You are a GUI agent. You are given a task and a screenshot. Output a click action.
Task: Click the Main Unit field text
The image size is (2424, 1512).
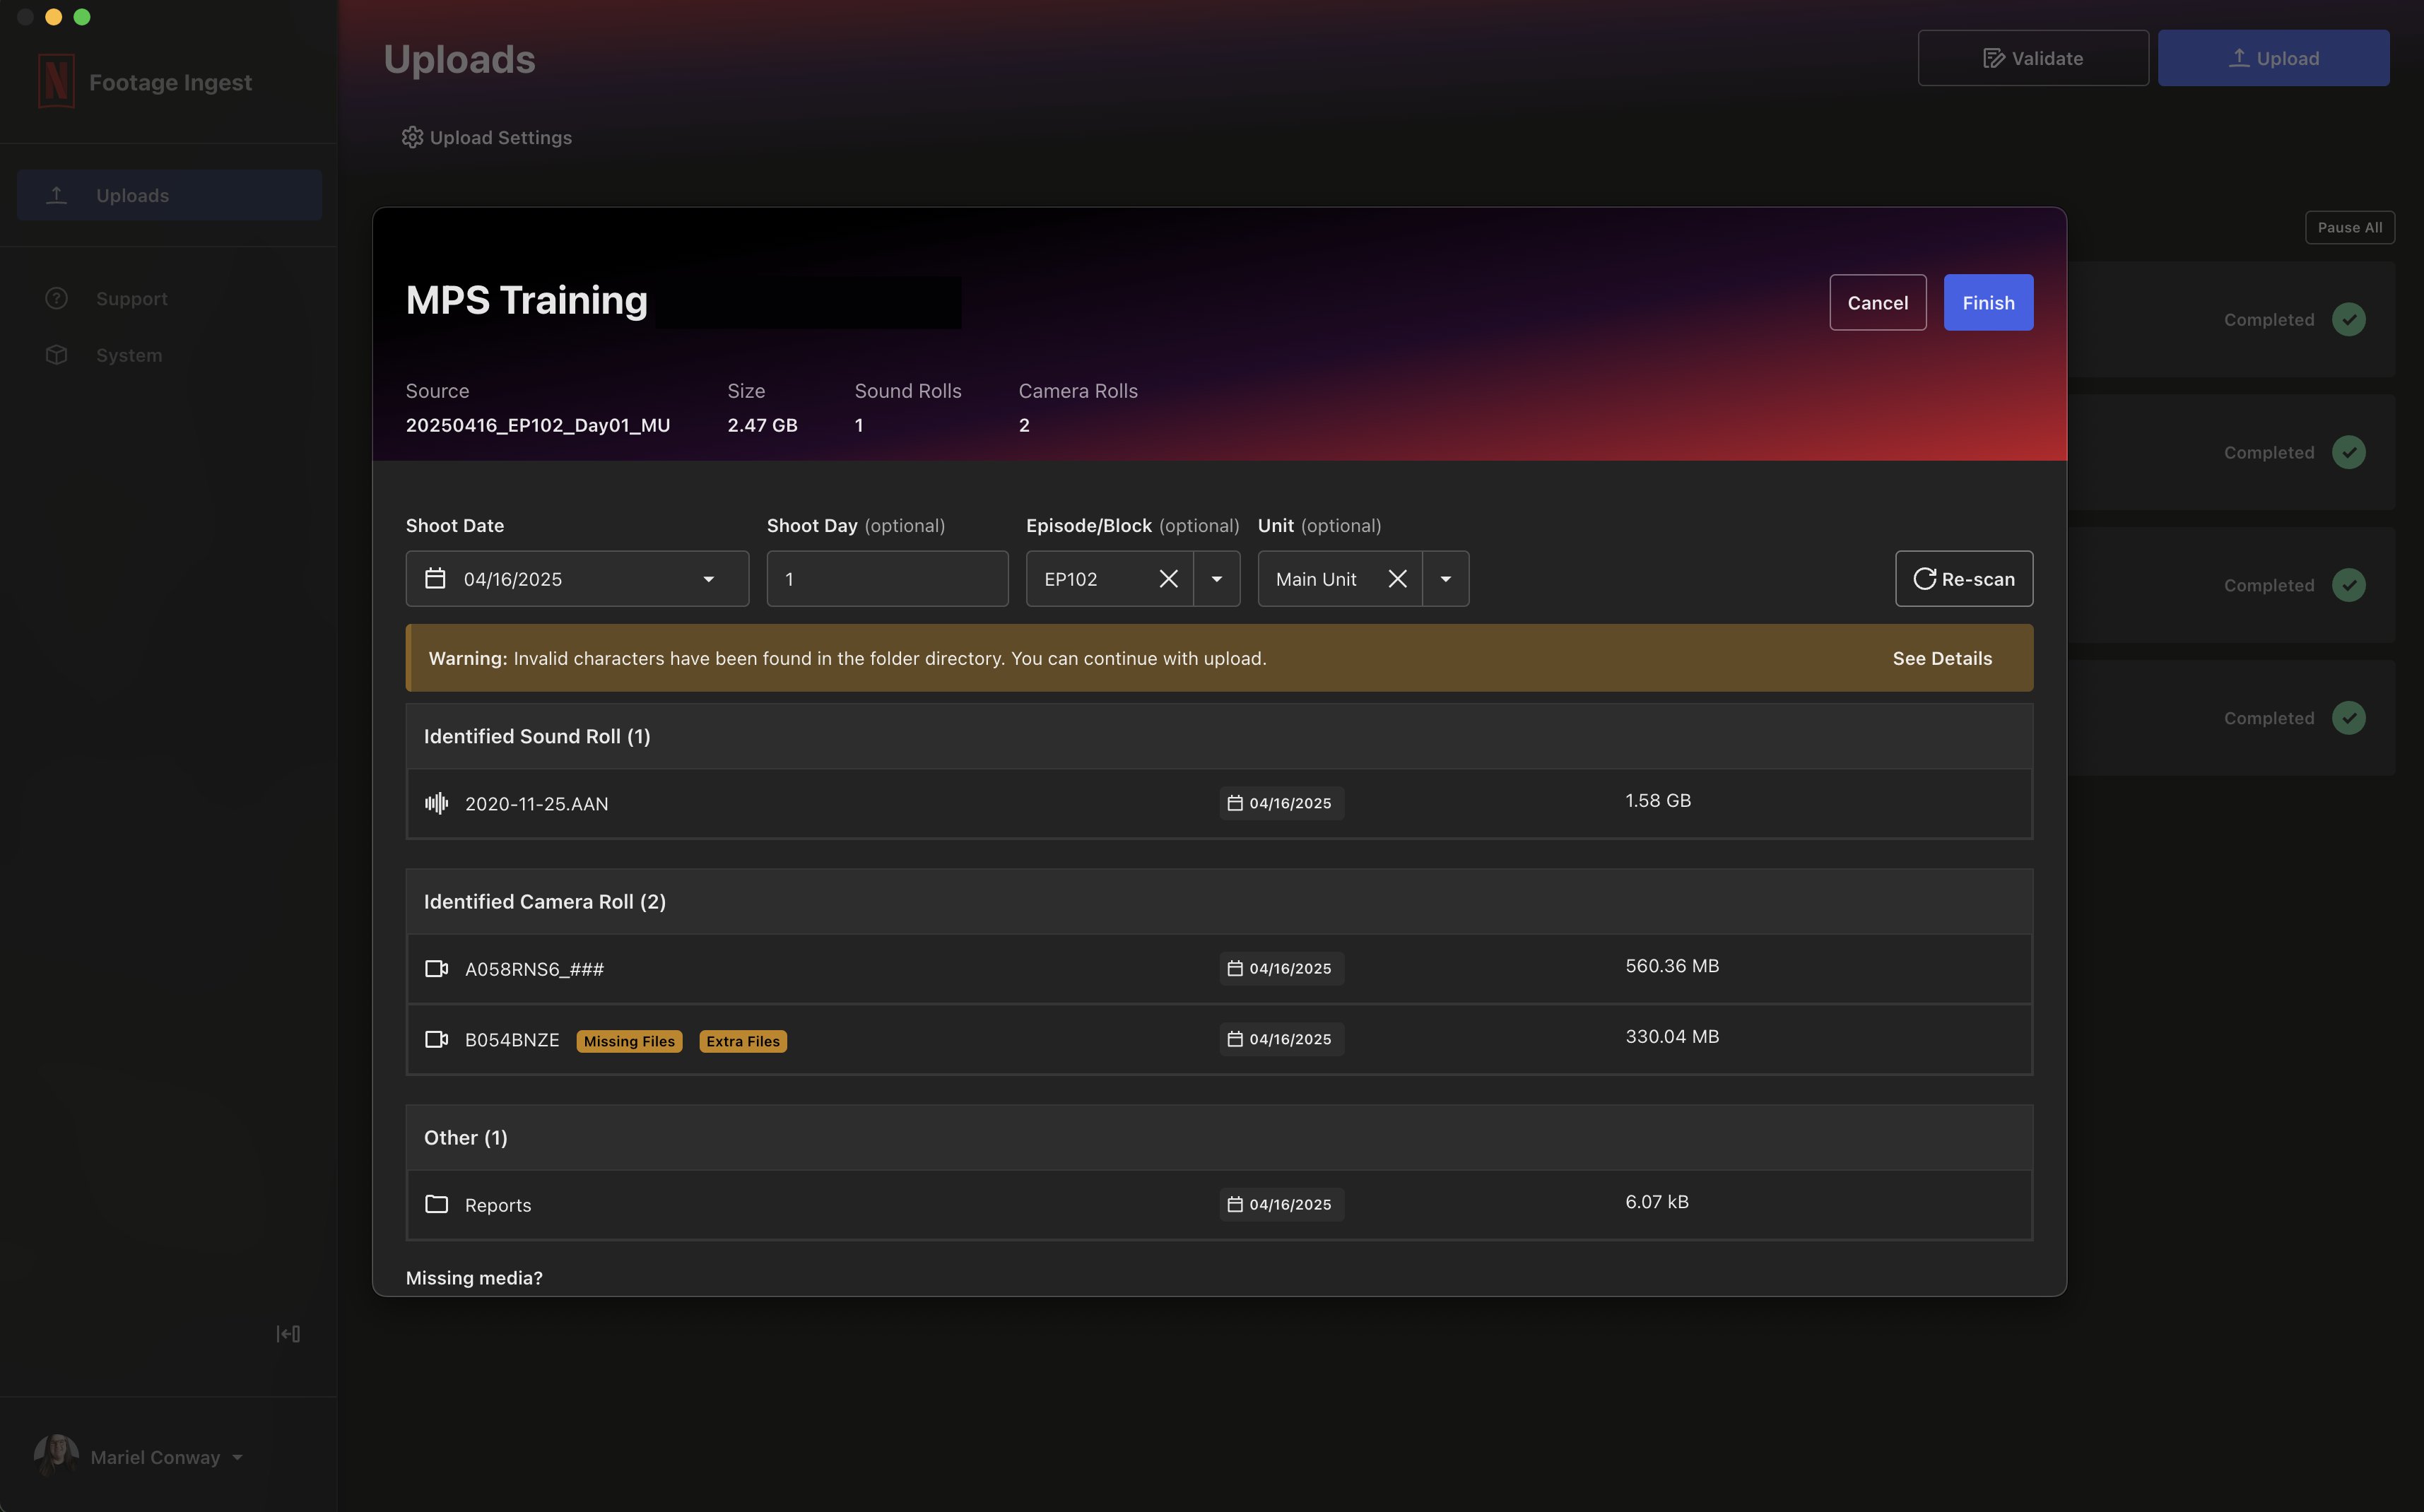coord(1316,579)
